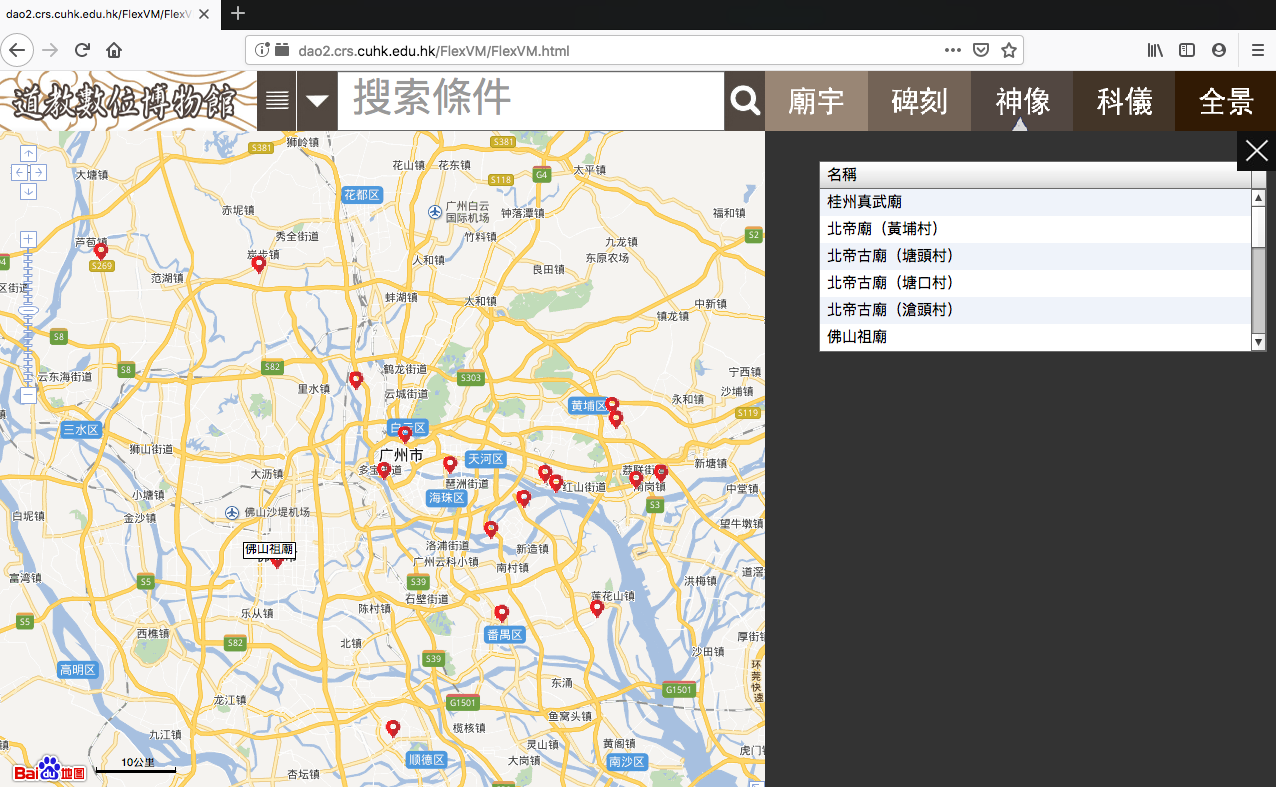
Task: Adjust the map zoom level slider handle
Action: pyautogui.click(x=28, y=312)
